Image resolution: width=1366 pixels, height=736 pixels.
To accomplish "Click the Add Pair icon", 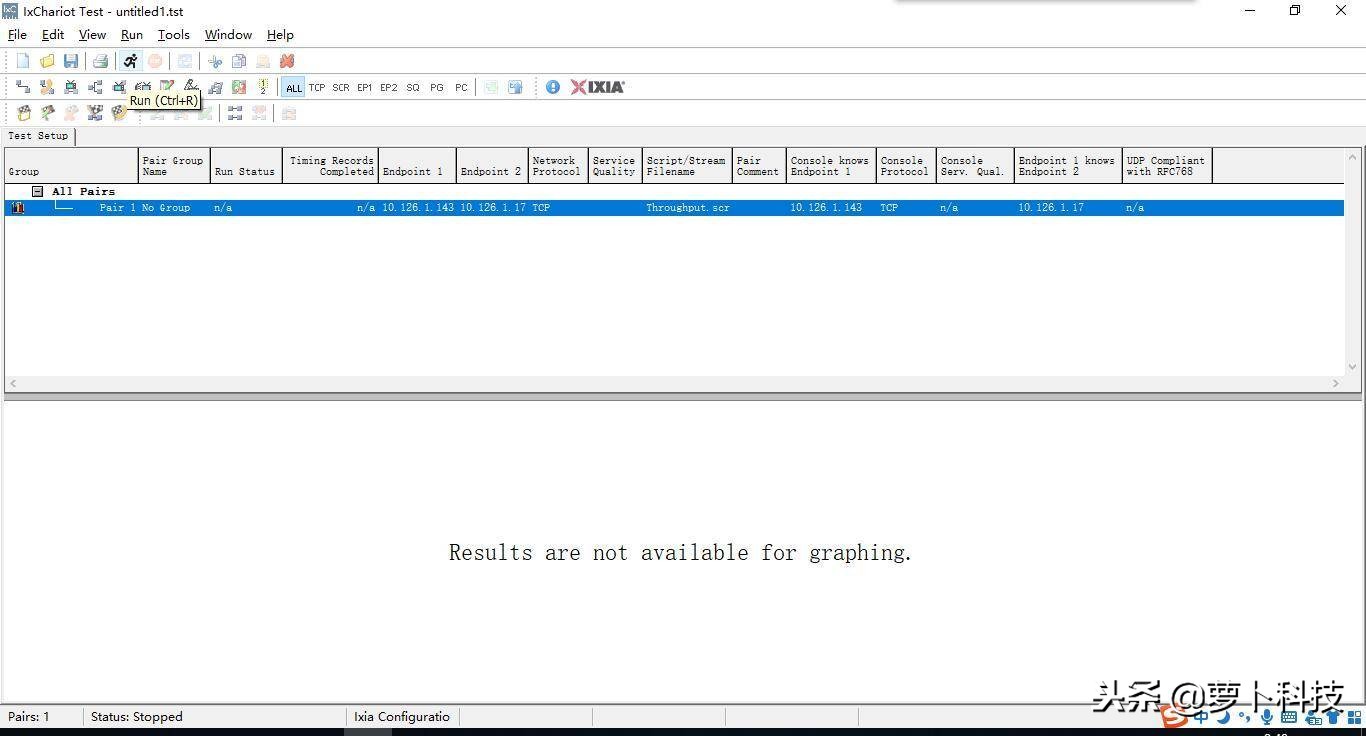I will pyautogui.click(x=23, y=87).
